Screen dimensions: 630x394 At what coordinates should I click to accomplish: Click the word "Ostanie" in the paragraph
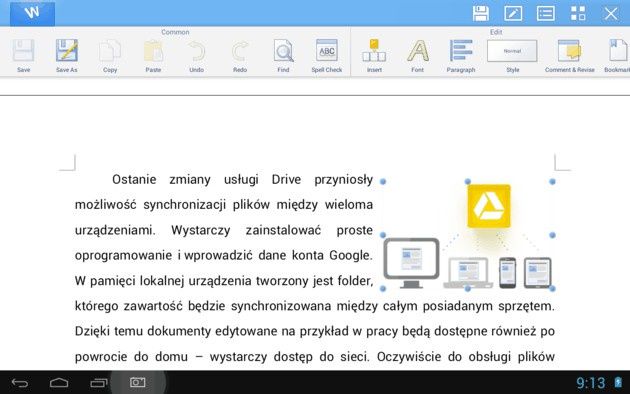(134, 179)
